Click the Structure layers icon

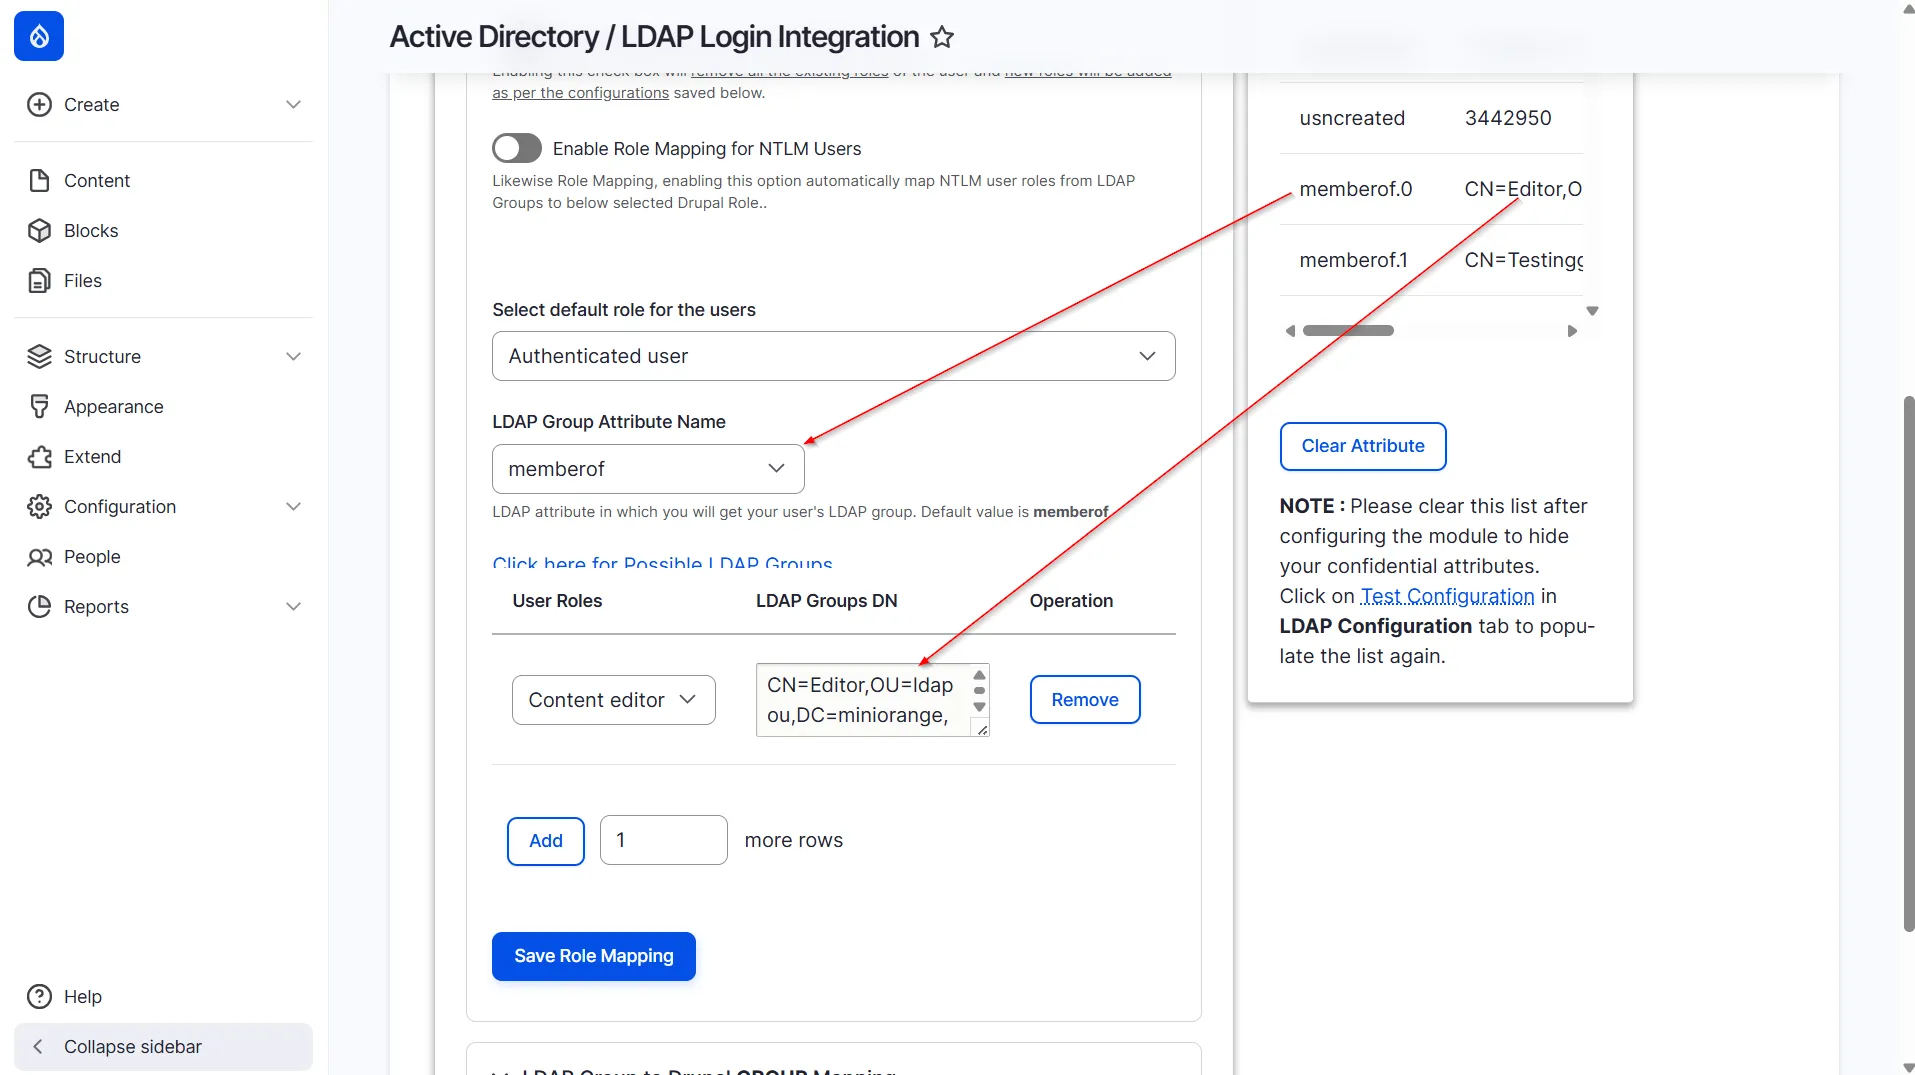point(39,357)
